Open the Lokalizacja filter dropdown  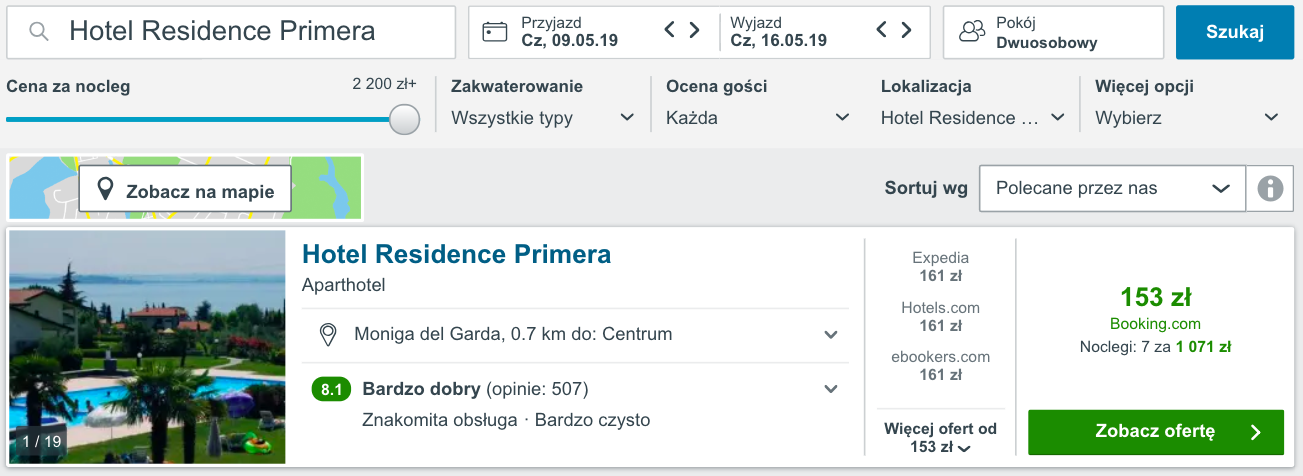click(x=972, y=118)
